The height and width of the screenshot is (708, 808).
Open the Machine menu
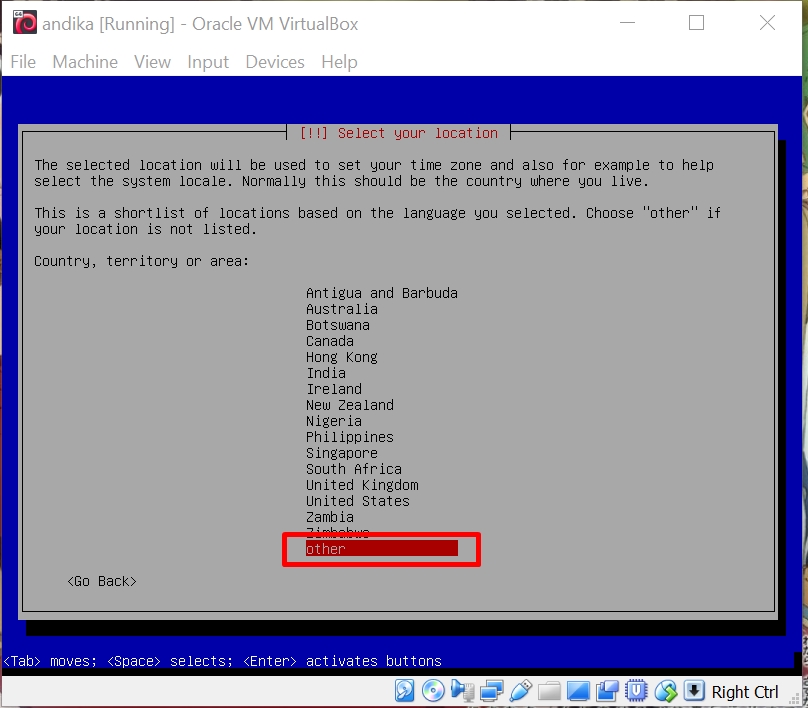pyautogui.click(x=85, y=62)
